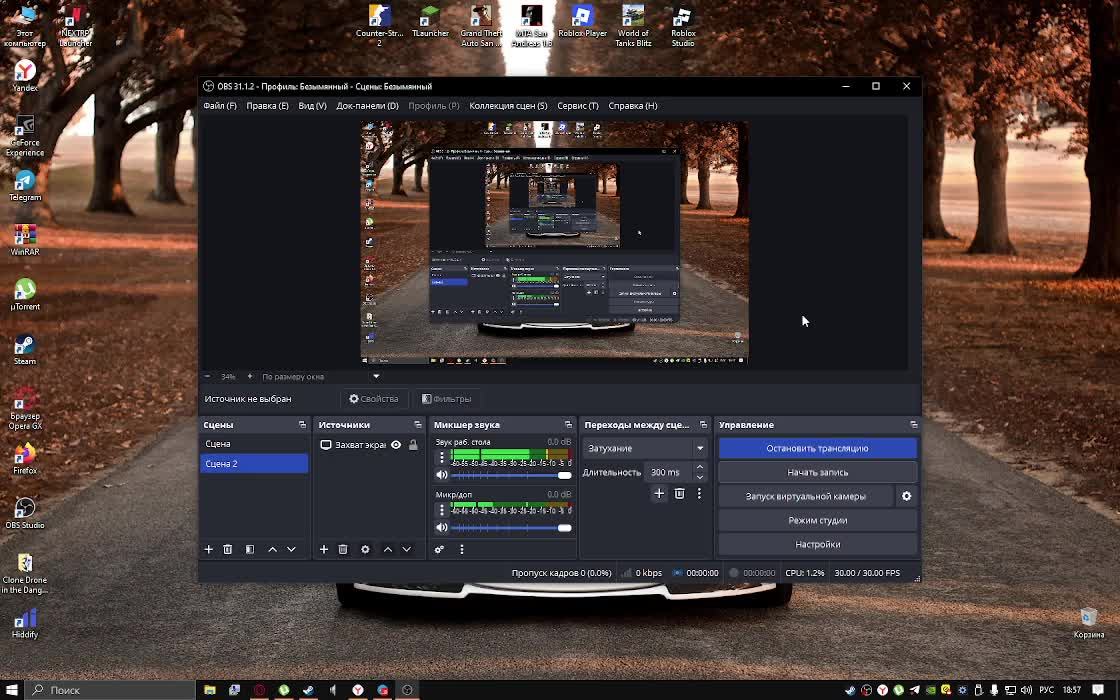
Task: Delete the selected scene via the Сцены trash icon
Action: tap(228, 549)
